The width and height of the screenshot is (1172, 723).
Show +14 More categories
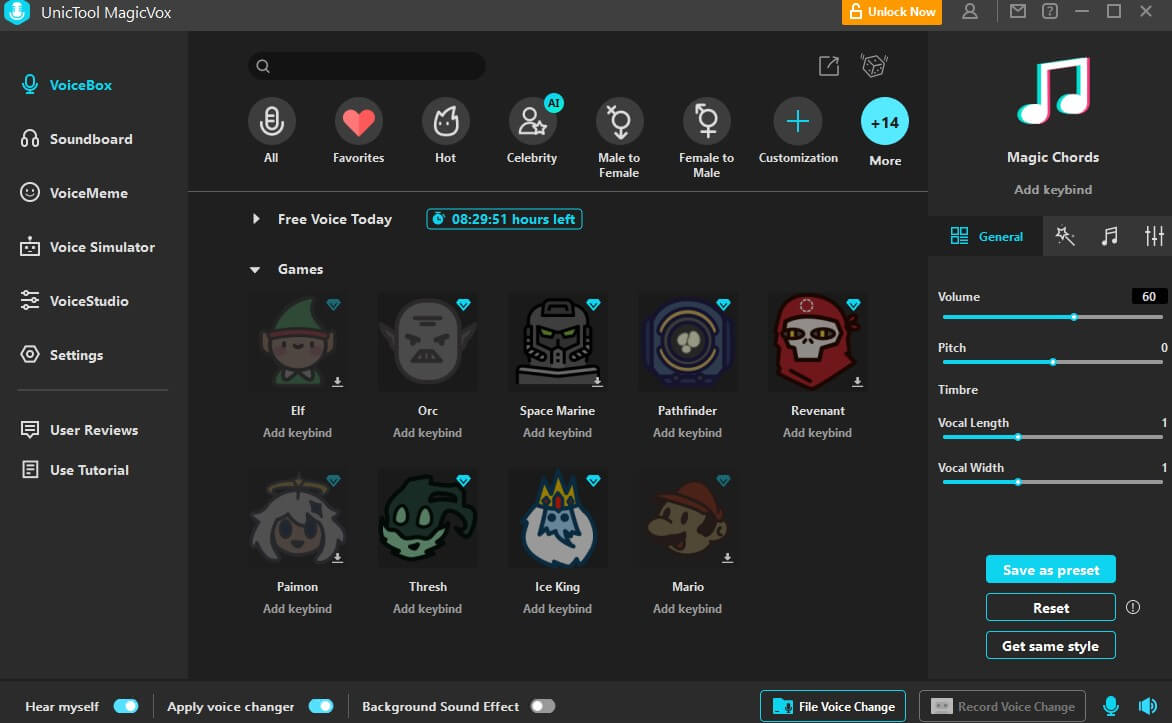pyautogui.click(x=885, y=121)
